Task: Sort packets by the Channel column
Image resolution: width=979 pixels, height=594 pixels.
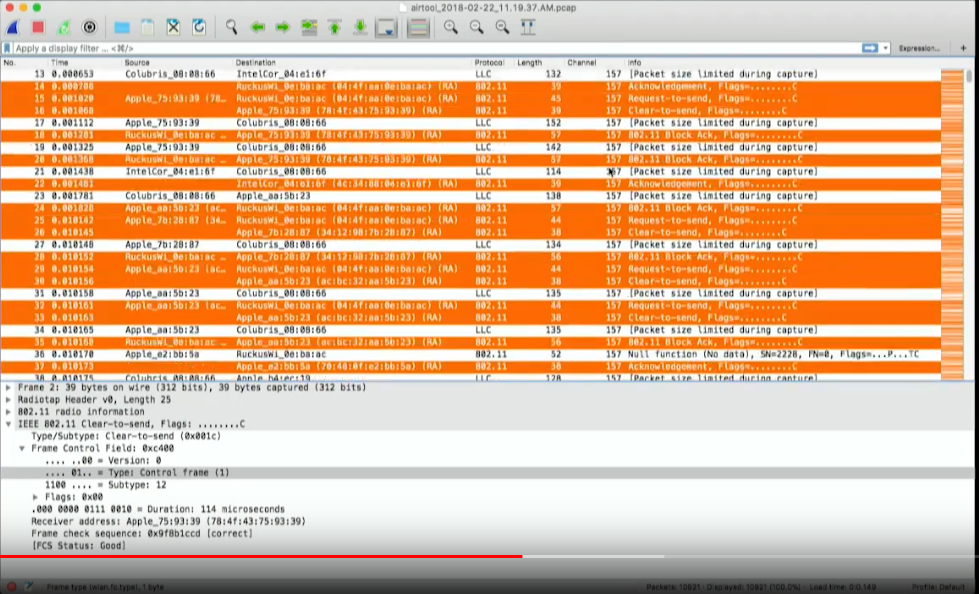Action: point(582,62)
